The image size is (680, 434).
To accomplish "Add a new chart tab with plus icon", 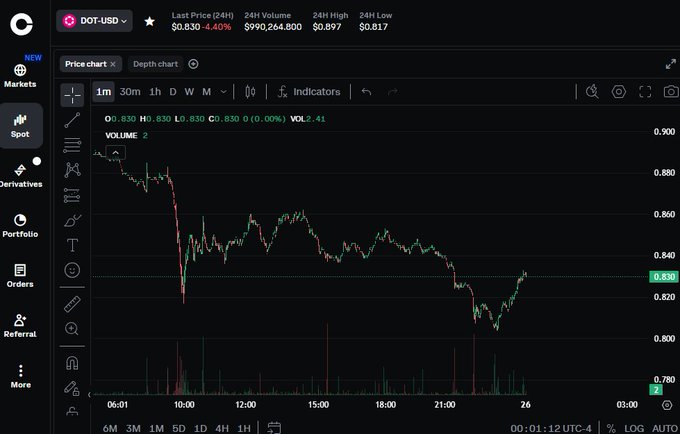I will tap(193, 64).
